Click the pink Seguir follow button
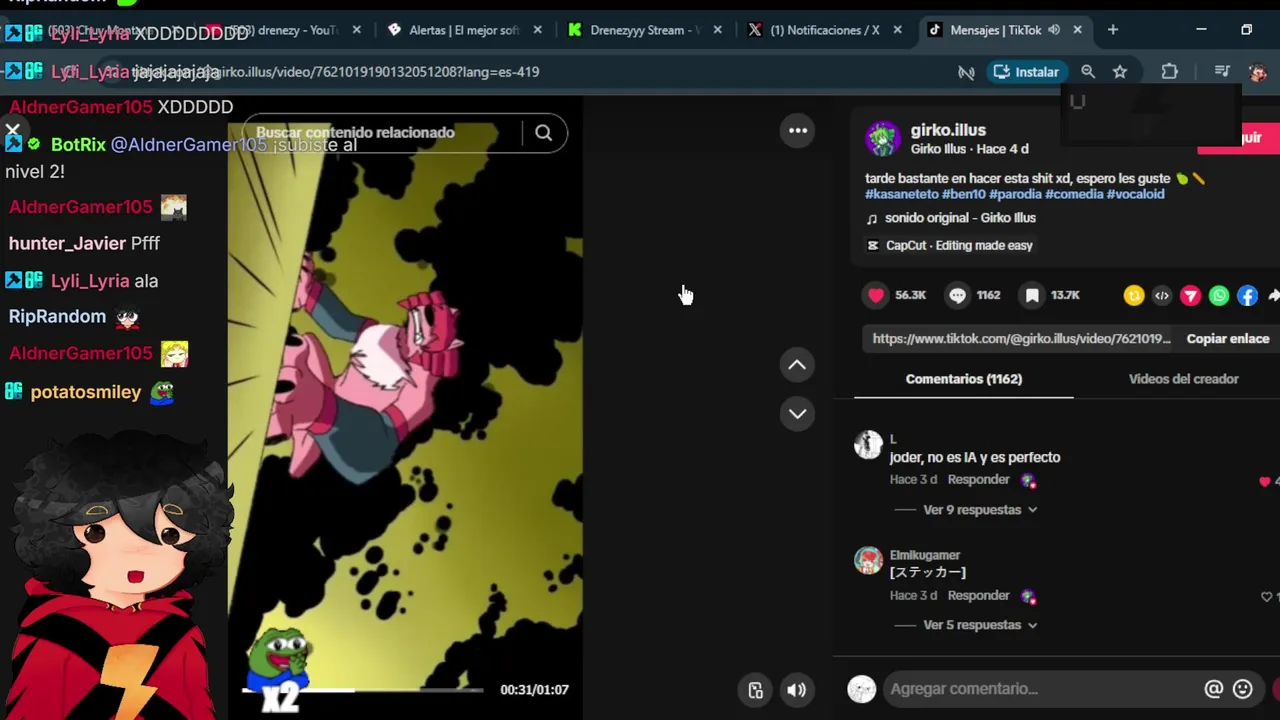The width and height of the screenshot is (1280, 720). [x=1239, y=139]
